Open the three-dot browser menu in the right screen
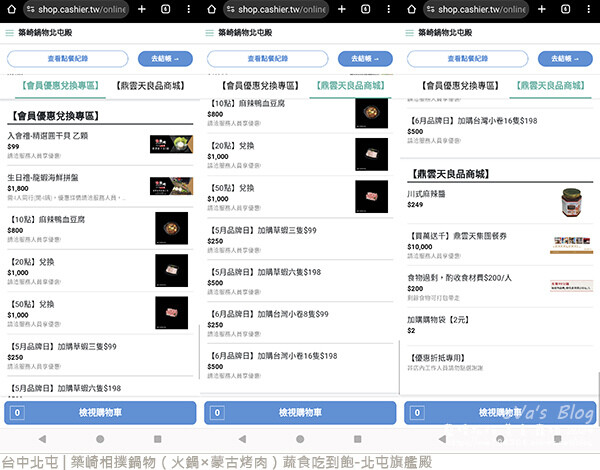The image size is (600, 470). (x=586, y=8)
